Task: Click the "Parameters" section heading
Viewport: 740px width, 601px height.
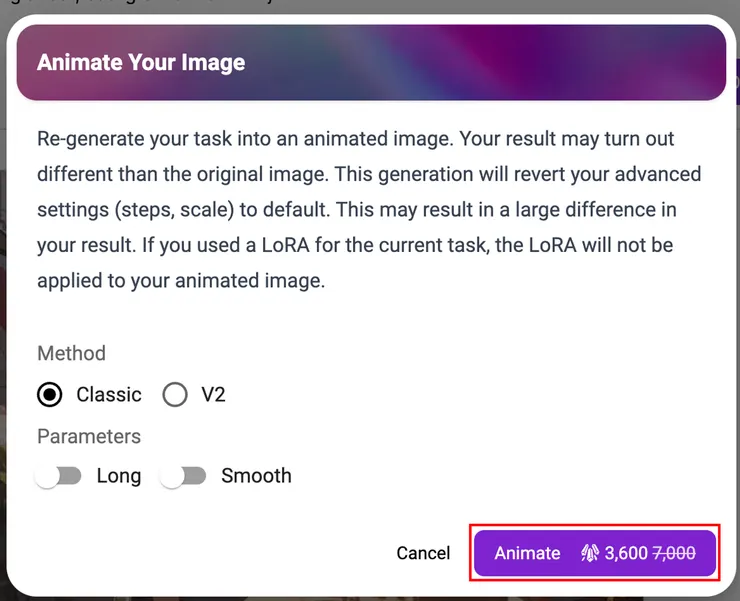Action: pyautogui.click(x=89, y=436)
